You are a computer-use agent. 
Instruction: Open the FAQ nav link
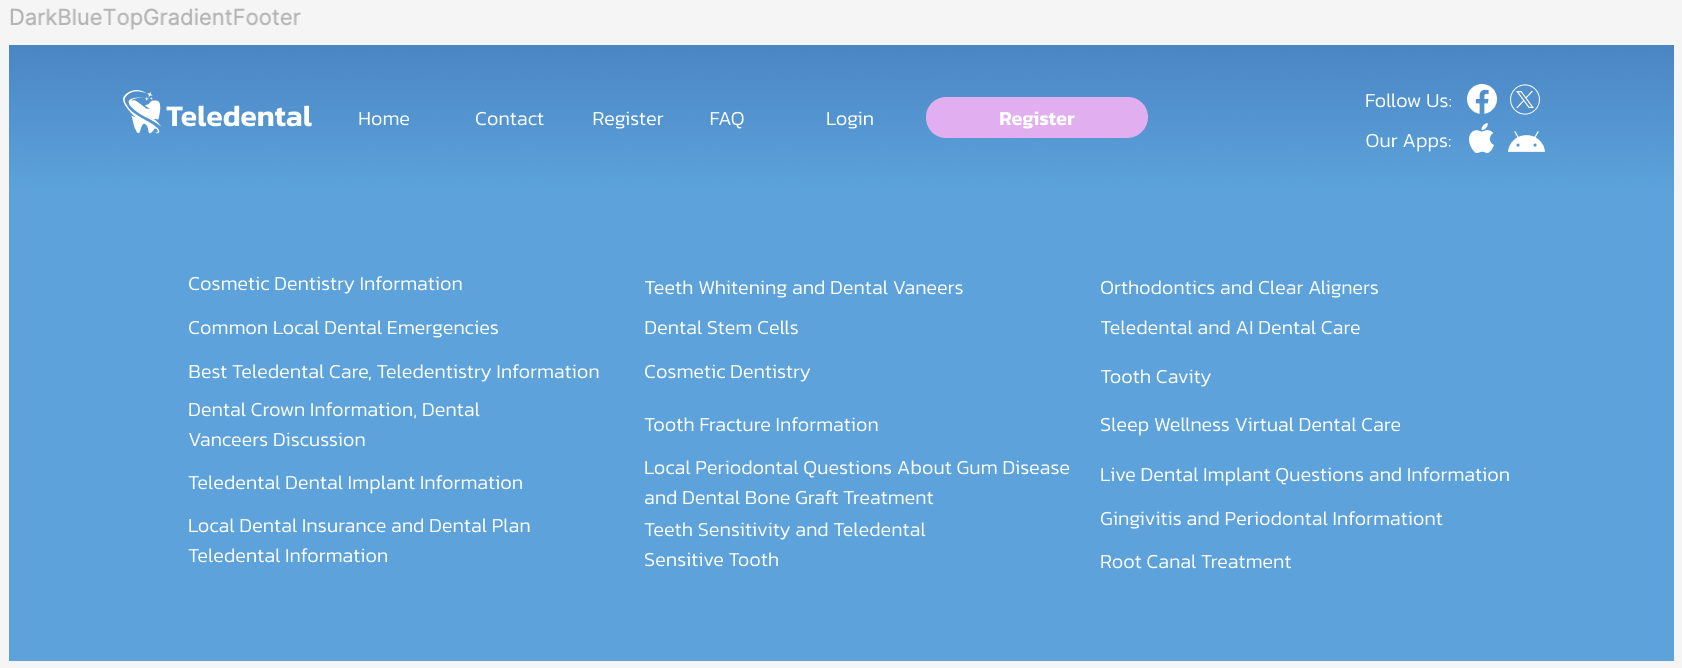click(x=727, y=119)
